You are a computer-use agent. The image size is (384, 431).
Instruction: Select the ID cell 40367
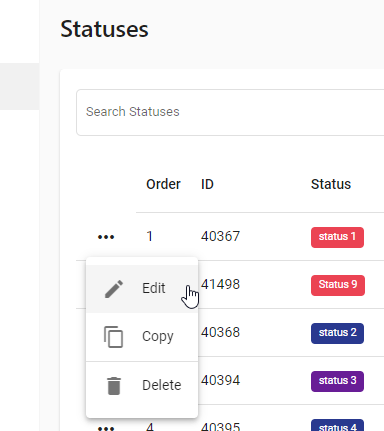[220, 236]
